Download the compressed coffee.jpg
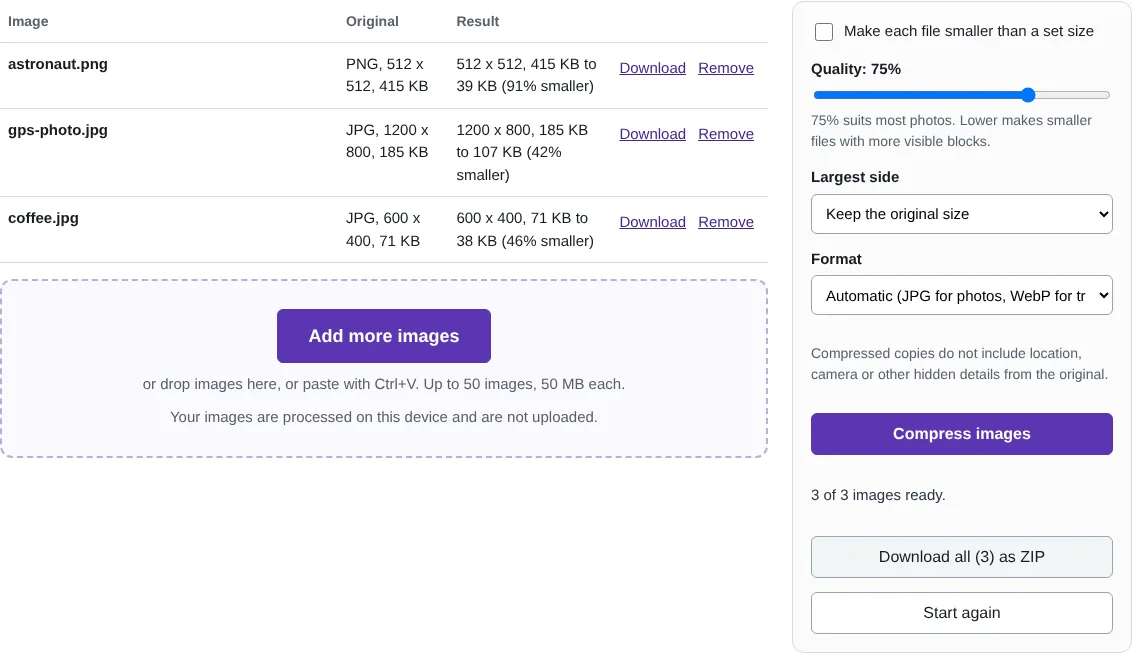1132x653 pixels. pos(653,222)
